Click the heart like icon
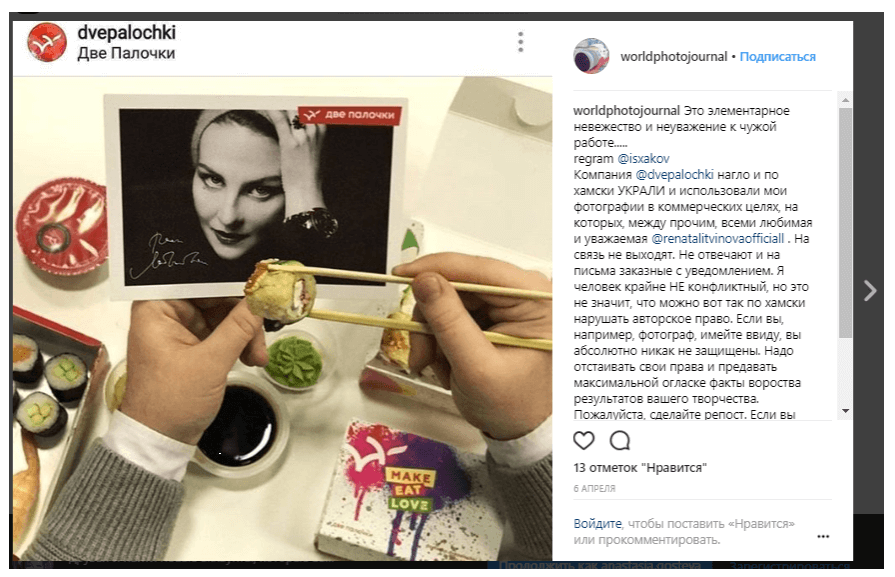Screen dimensions: 895x577 click(583, 440)
